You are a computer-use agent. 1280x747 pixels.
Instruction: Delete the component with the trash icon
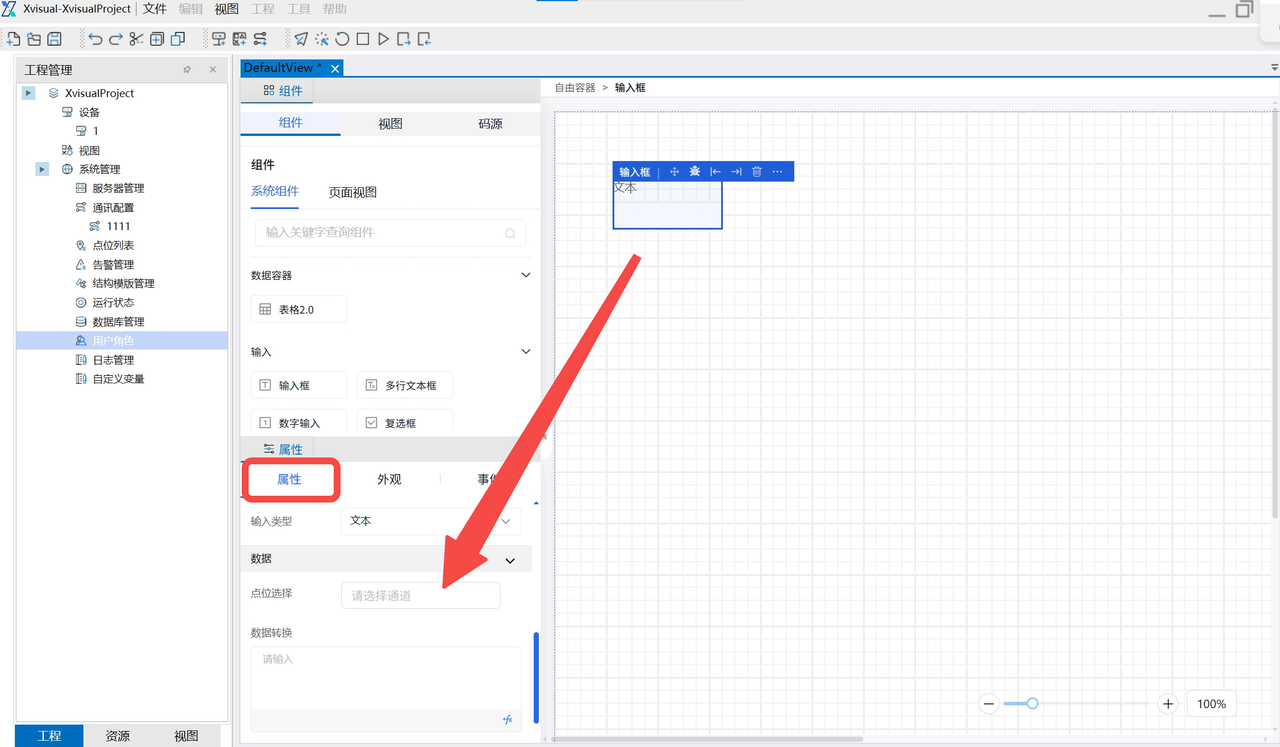point(757,172)
